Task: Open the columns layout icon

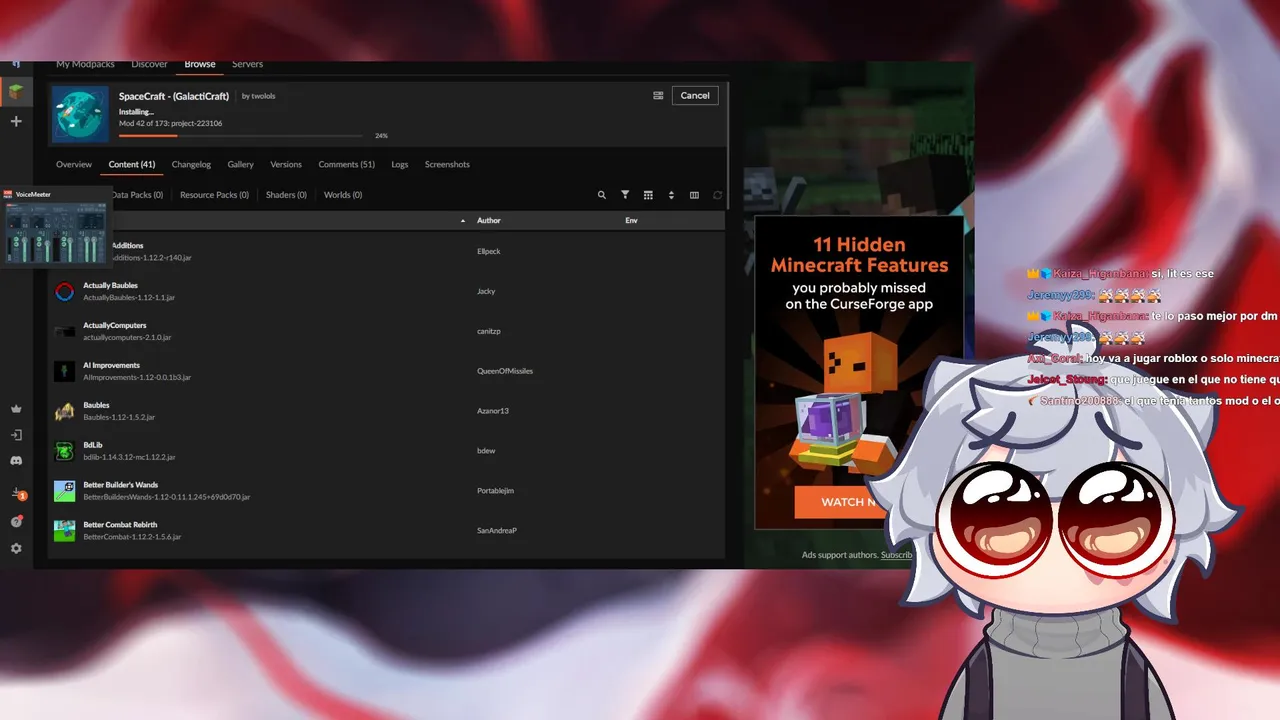Action: pyautogui.click(x=694, y=195)
